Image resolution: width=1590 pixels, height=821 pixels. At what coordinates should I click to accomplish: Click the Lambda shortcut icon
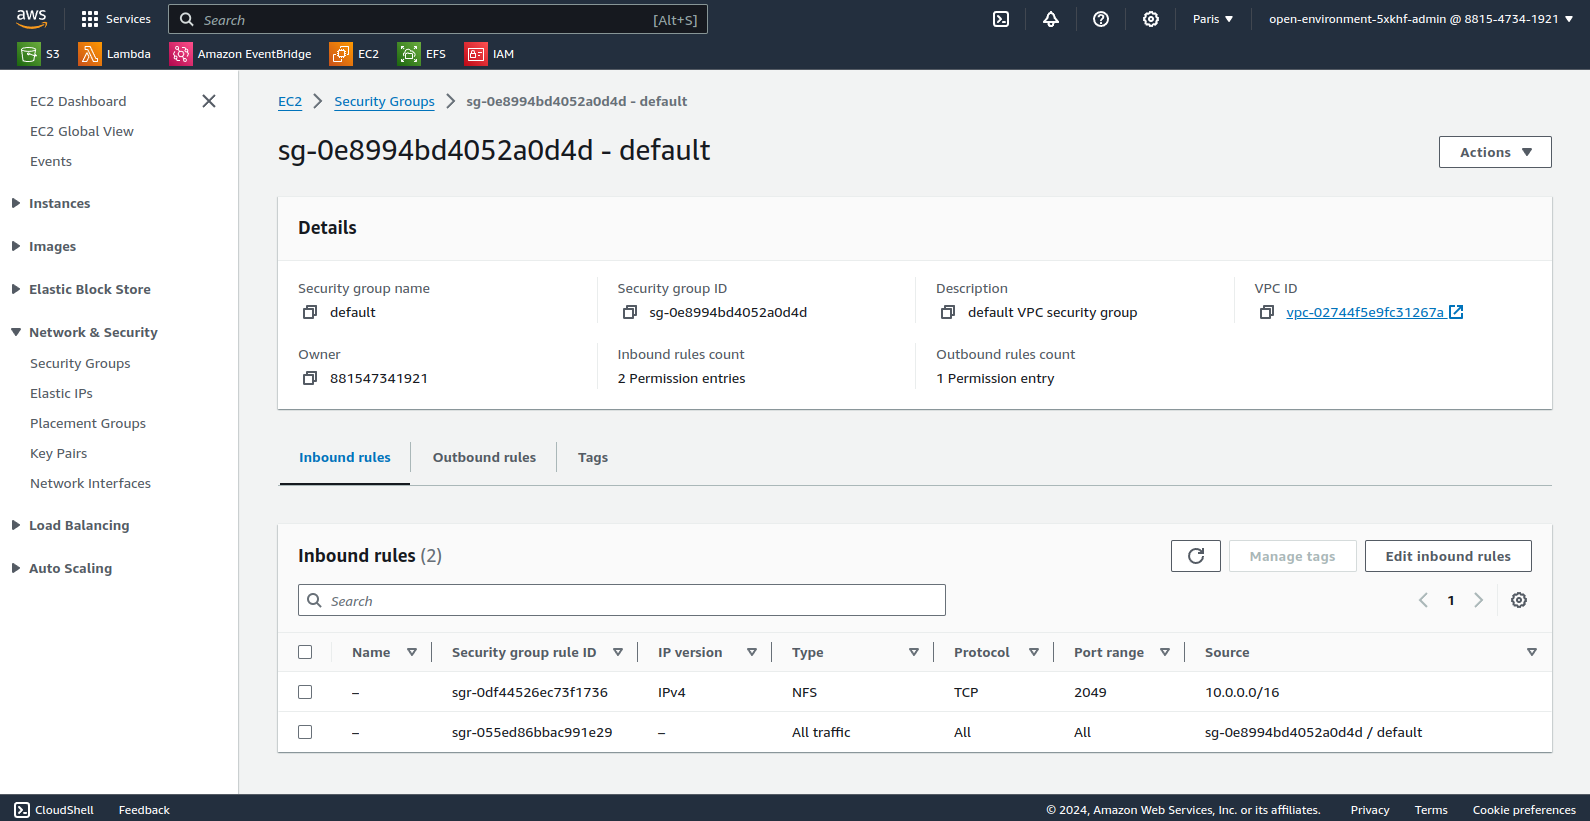(x=90, y=54)
